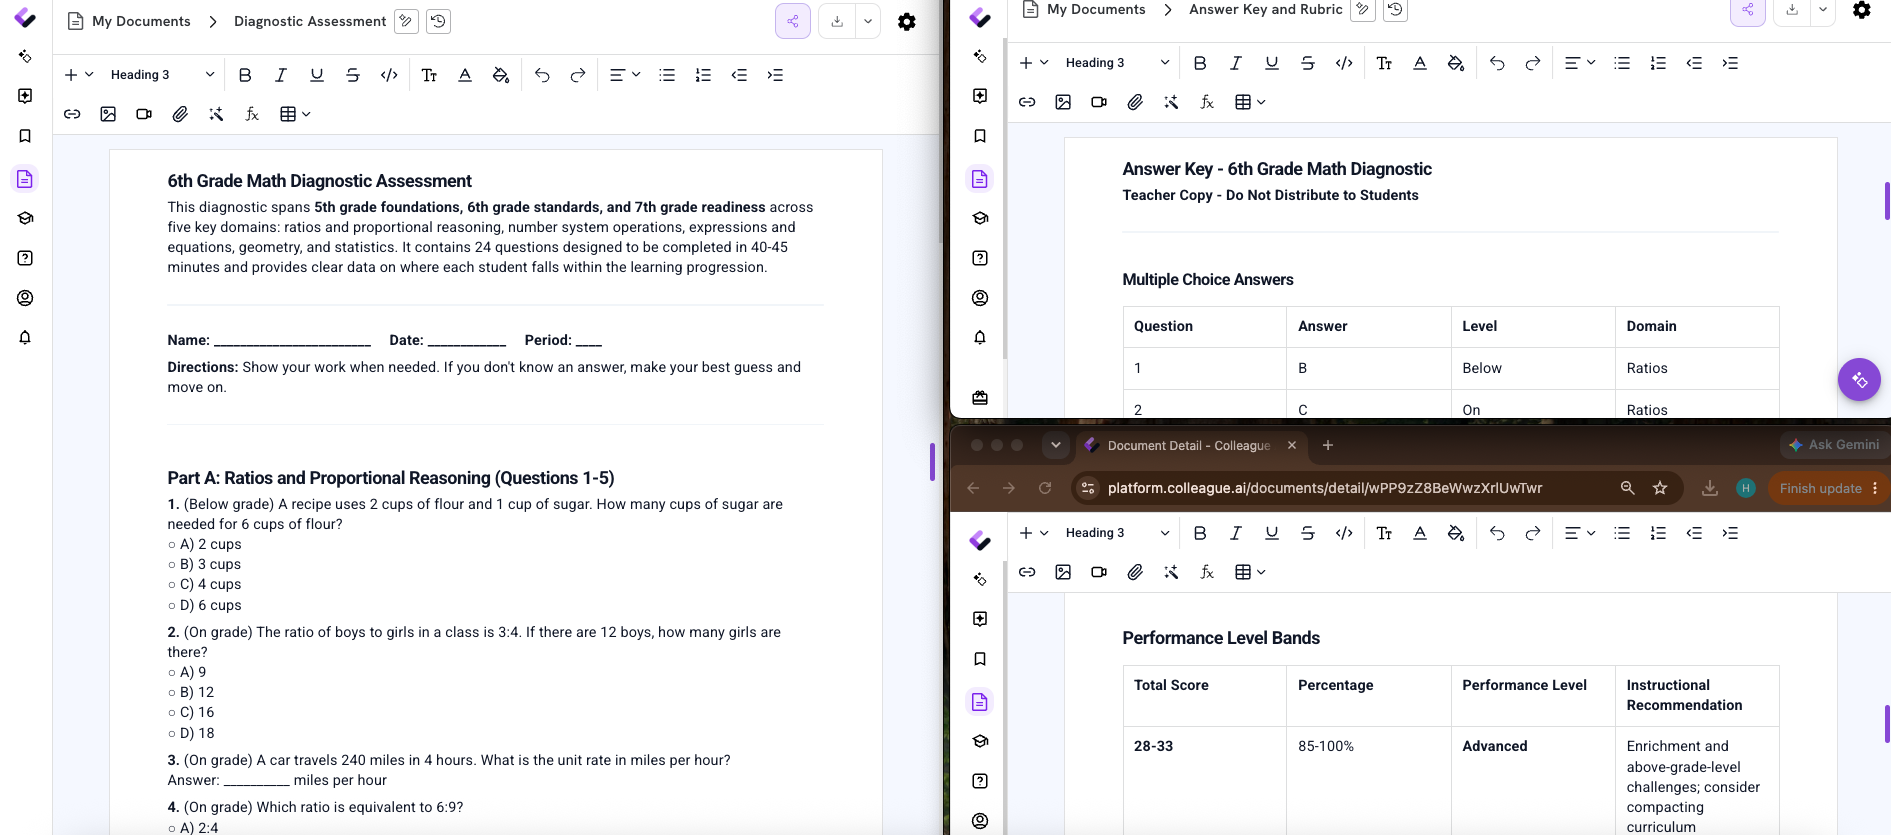Pick highlight fill color in Diagnostic Assessment window
Screen dimensions: 1891x835
501,75
